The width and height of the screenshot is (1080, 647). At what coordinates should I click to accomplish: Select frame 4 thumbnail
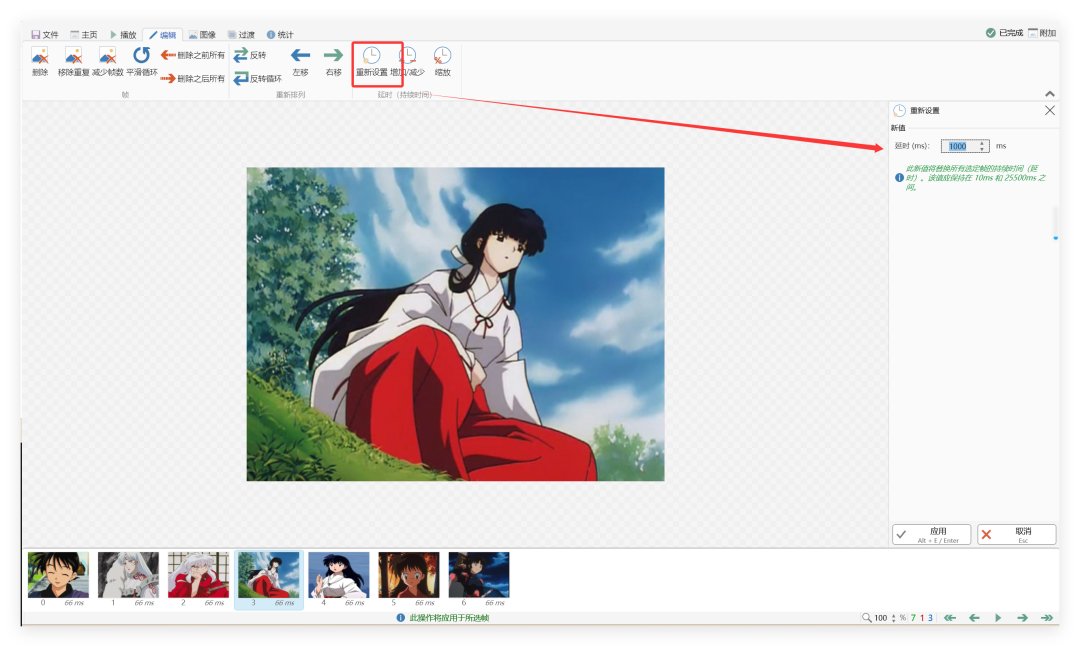(x=339, y=575)
